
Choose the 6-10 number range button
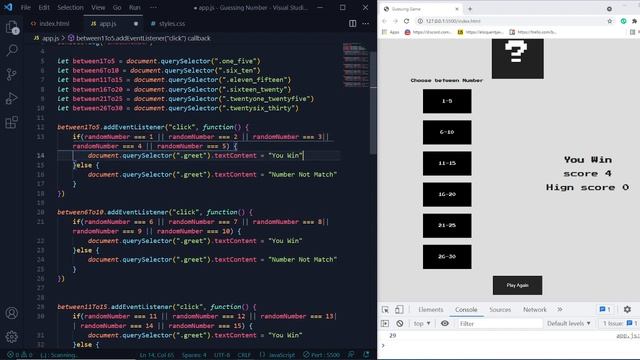(x=447, y=132)
